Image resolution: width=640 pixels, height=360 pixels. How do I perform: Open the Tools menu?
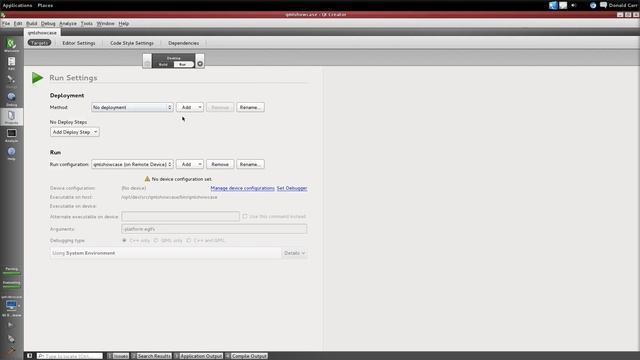[87, 23]
